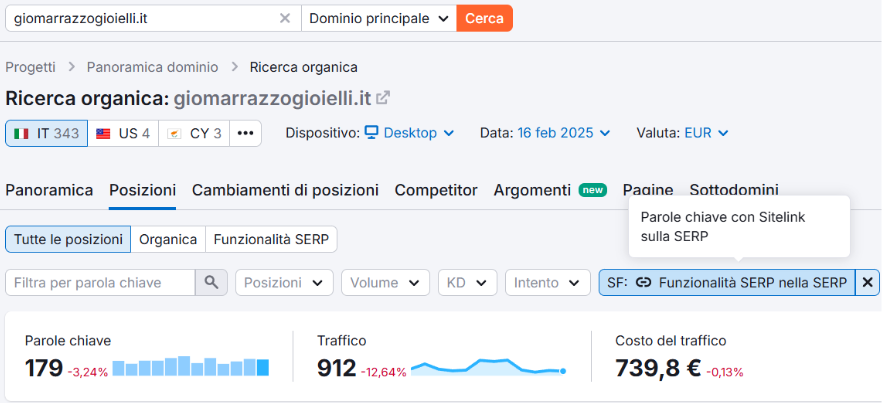Select the Italy flag IT 343 database
This screenshot has width=893, height=403.
point(46,133)
